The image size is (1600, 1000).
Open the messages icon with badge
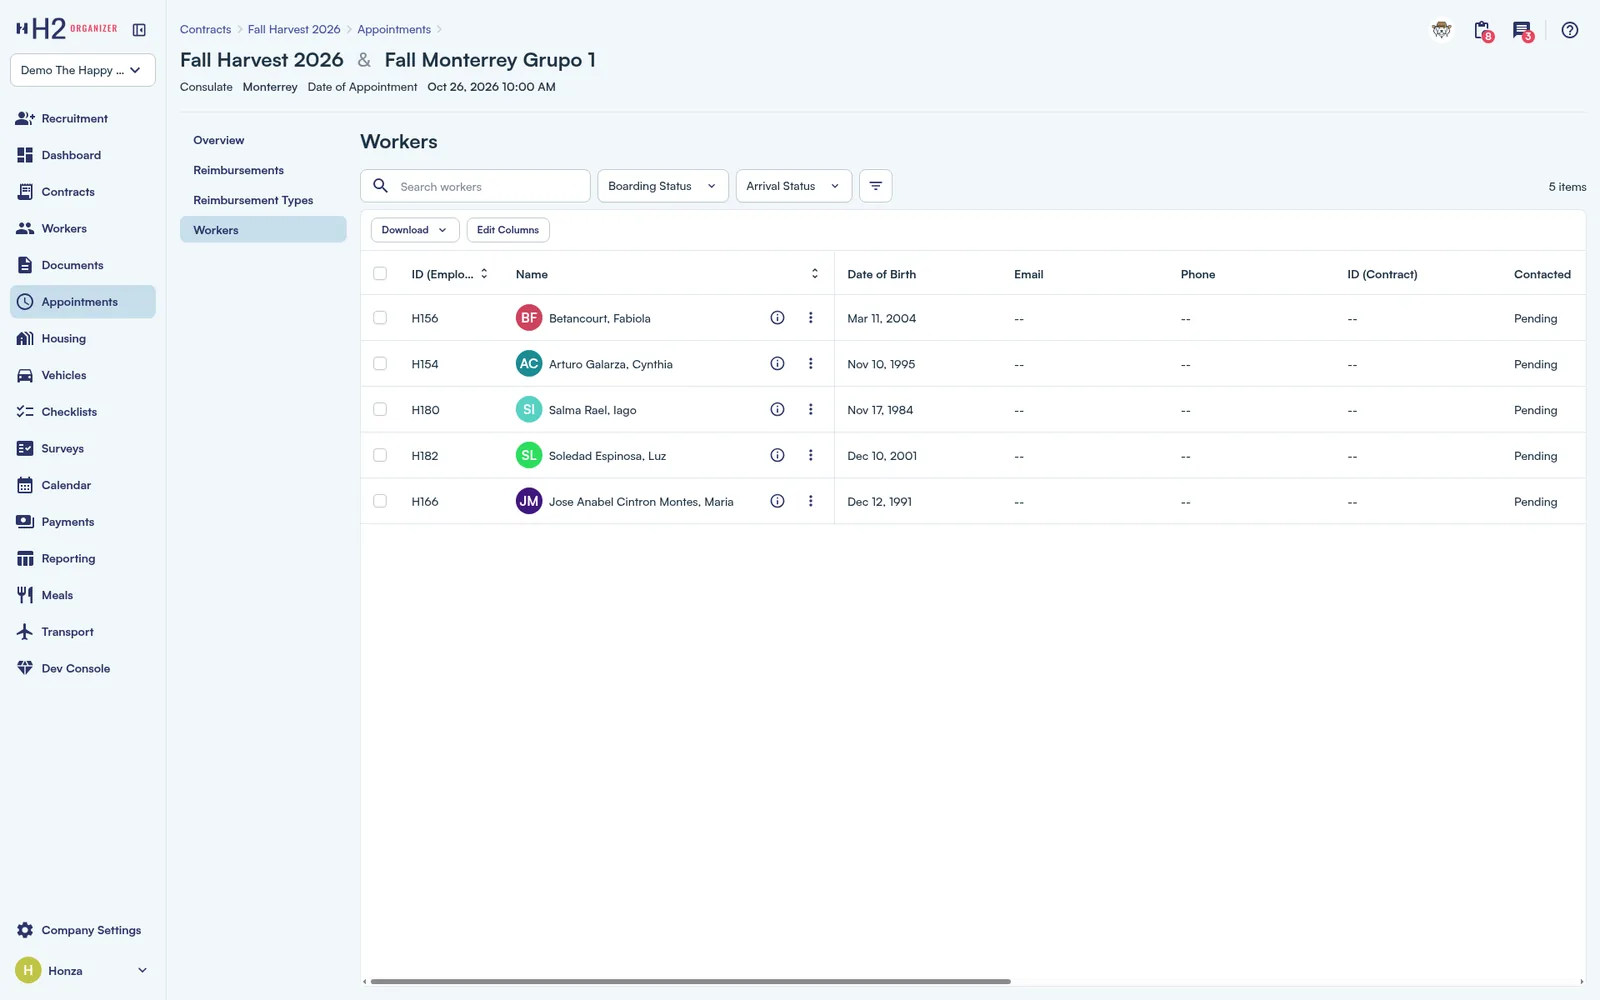pos(1523,31)
